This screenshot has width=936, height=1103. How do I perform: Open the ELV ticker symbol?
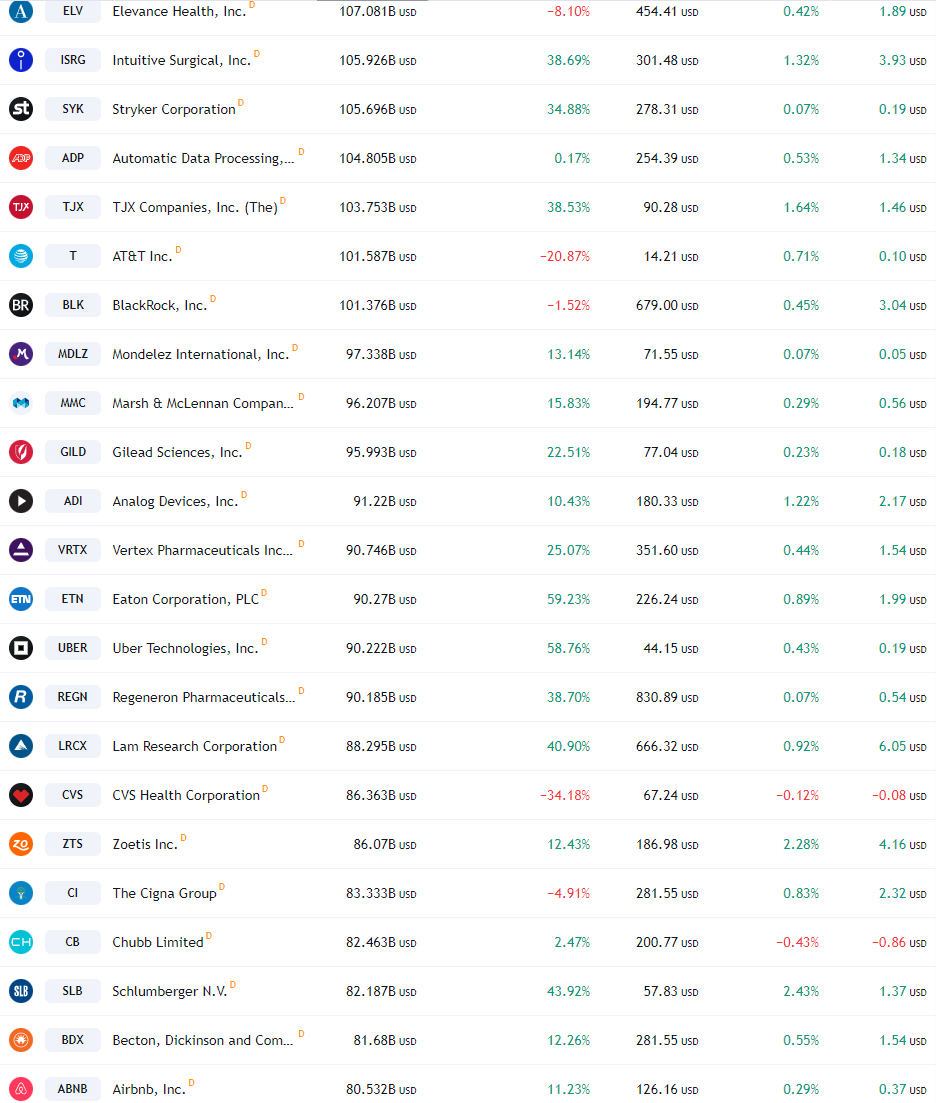click(x=73, y=11)
